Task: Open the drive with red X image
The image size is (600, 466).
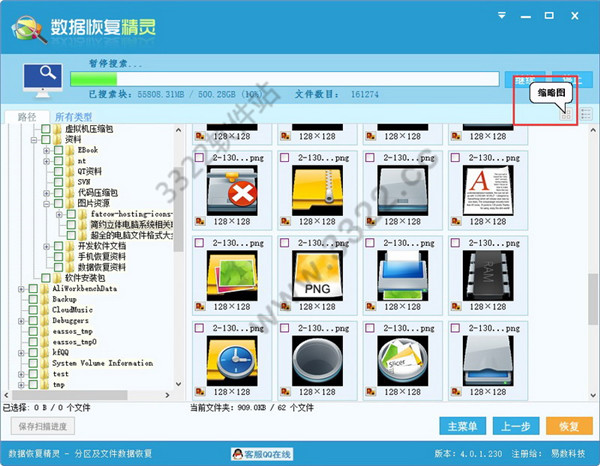Action: tap(232, 191)
